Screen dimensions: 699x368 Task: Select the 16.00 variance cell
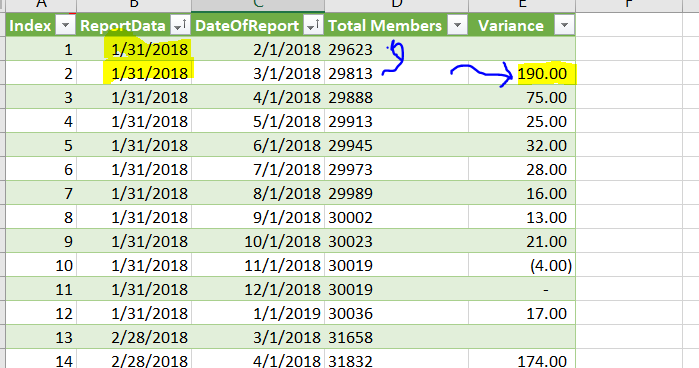(522, 193)
